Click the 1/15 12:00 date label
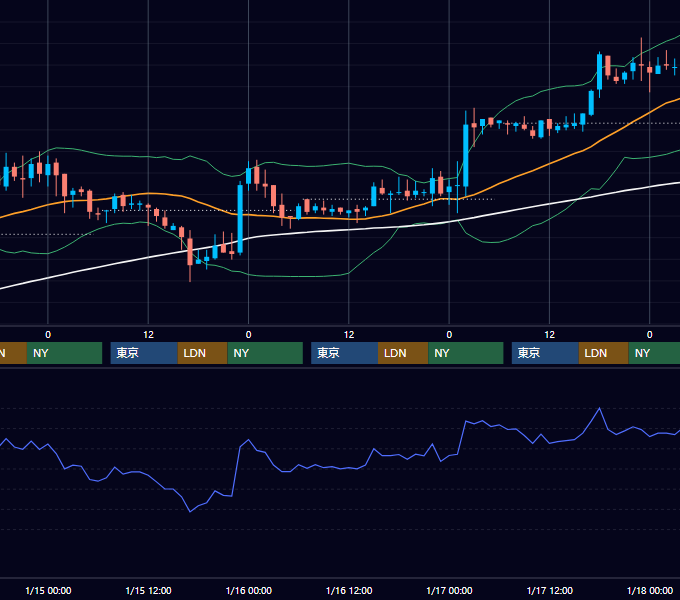This screenshot has width=680, height=600. [148, 590]
